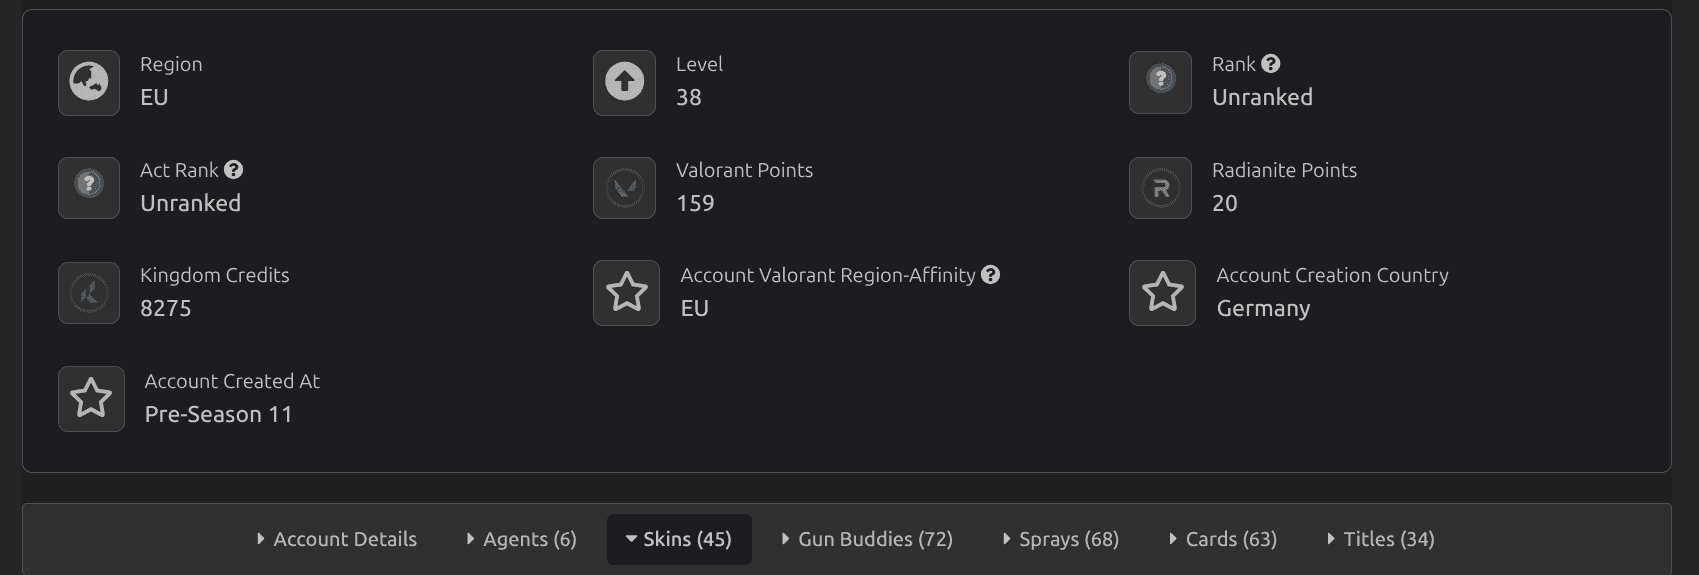Click the Account Created At star icon
Viewport: 1699px width, 575px height.
click(x=91, y=398)
